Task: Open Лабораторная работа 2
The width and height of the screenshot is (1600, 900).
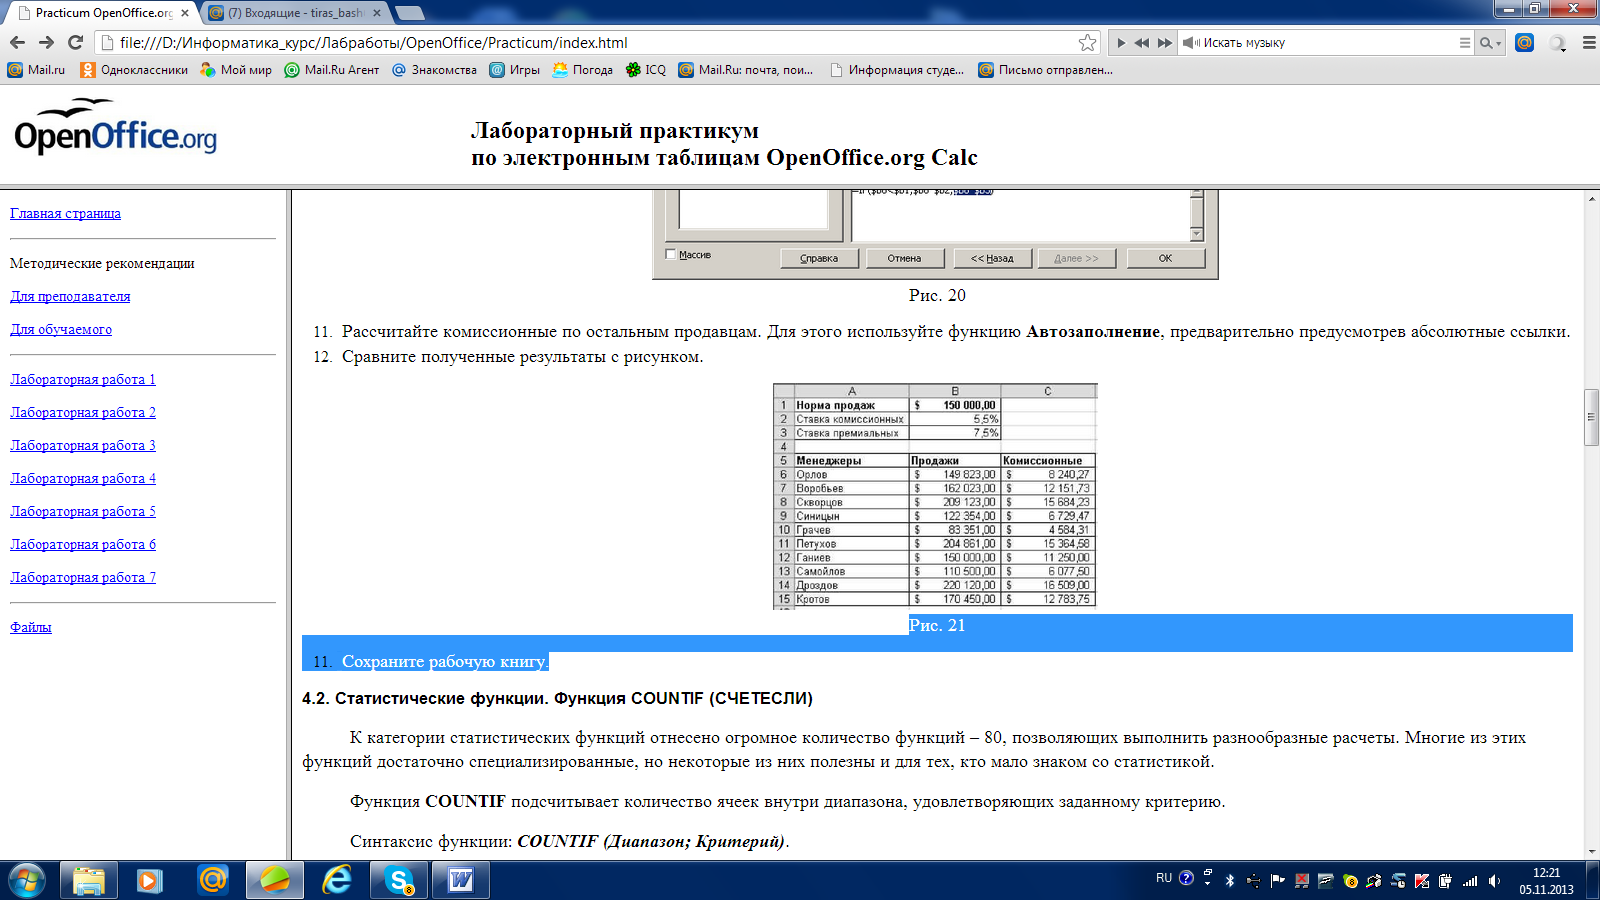Action: [x=83, y=412]
